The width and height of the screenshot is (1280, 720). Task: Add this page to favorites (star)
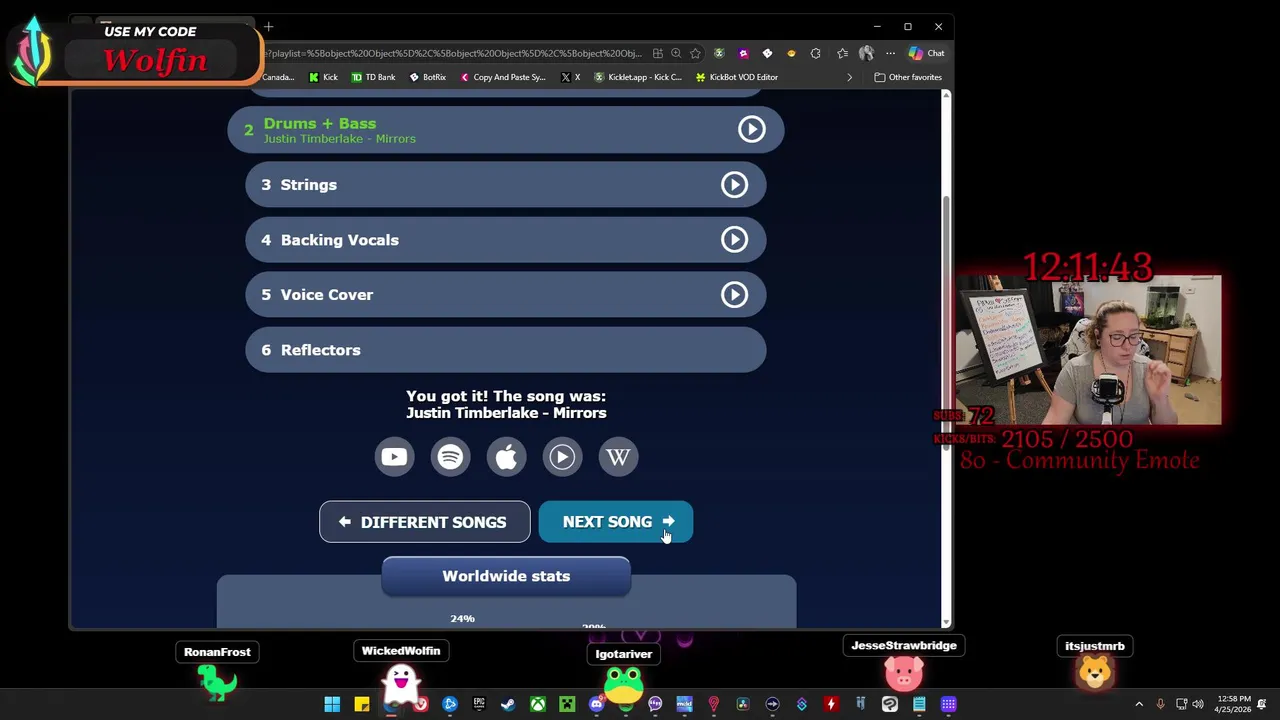(x=695, y=53)
